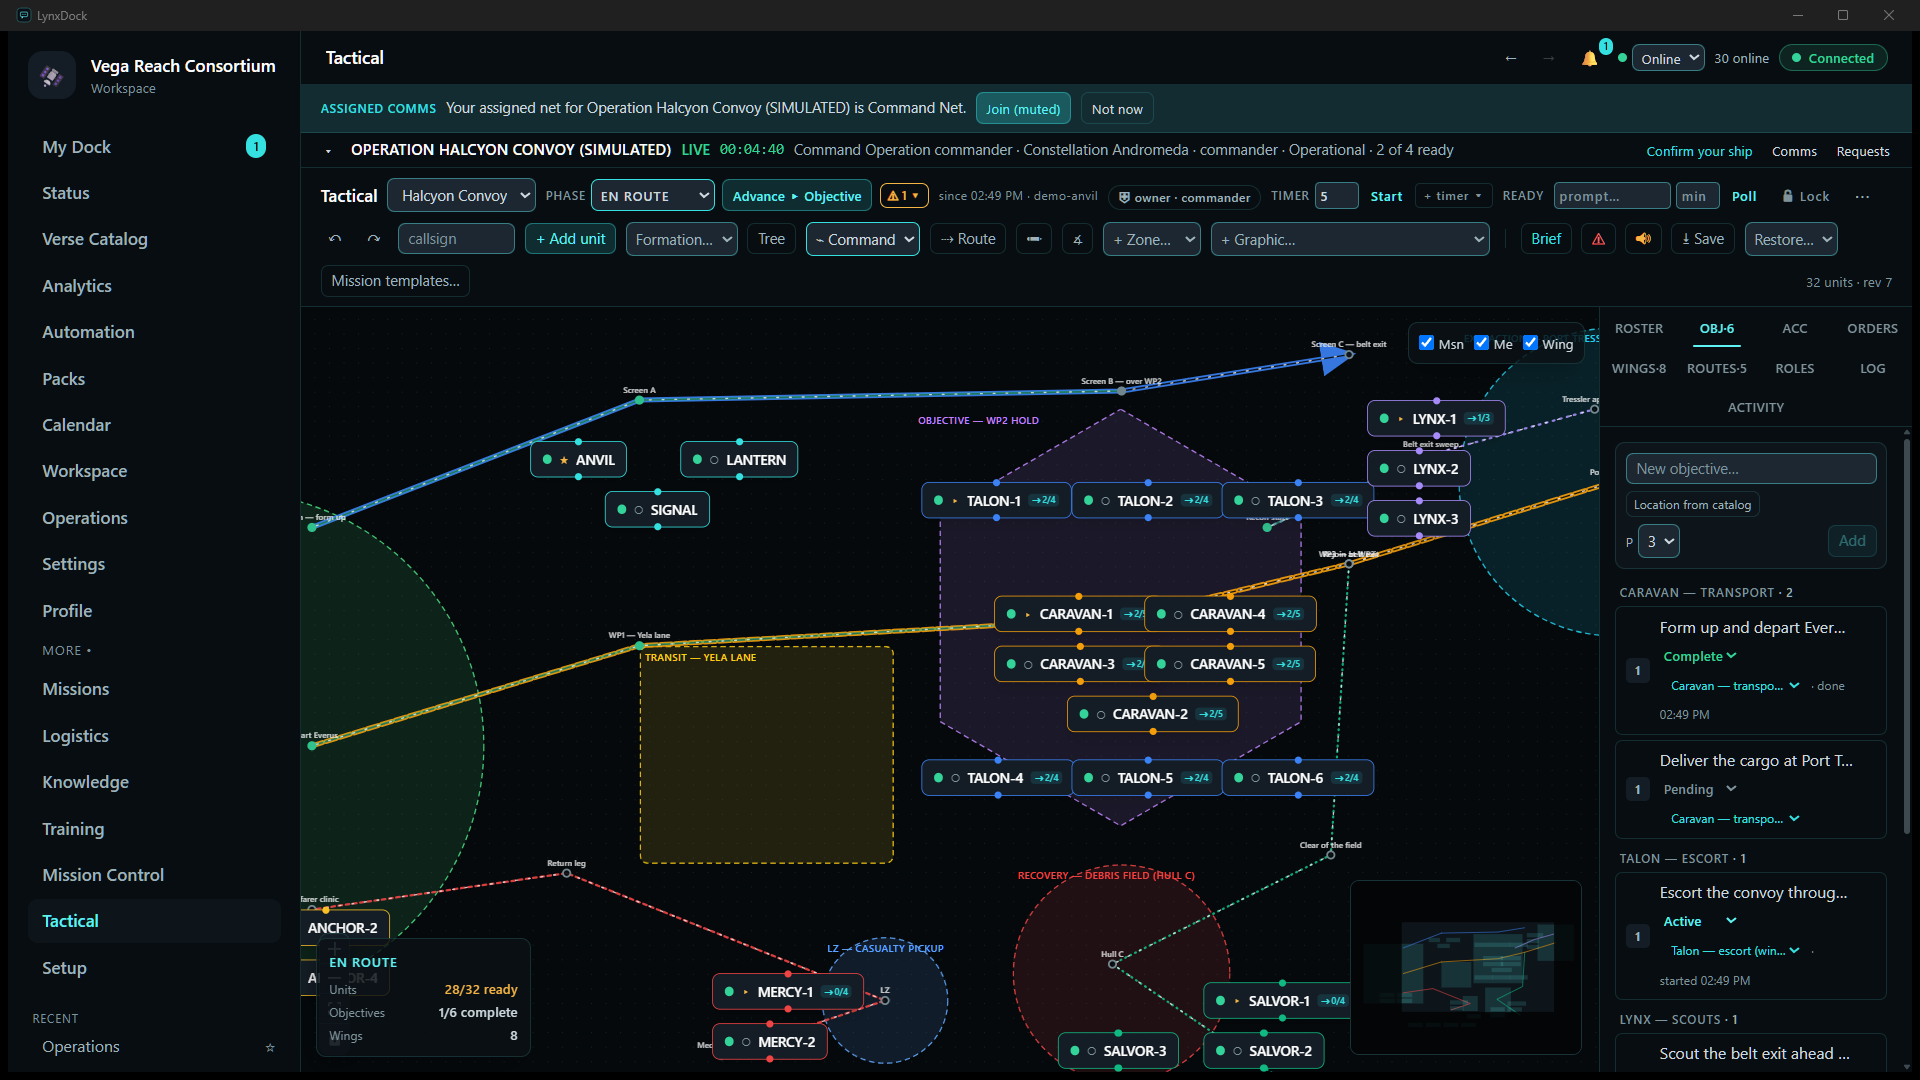This screenshot has height=1080, width=1920.
Task: Go back with the left arrow
Action: 1511,59
